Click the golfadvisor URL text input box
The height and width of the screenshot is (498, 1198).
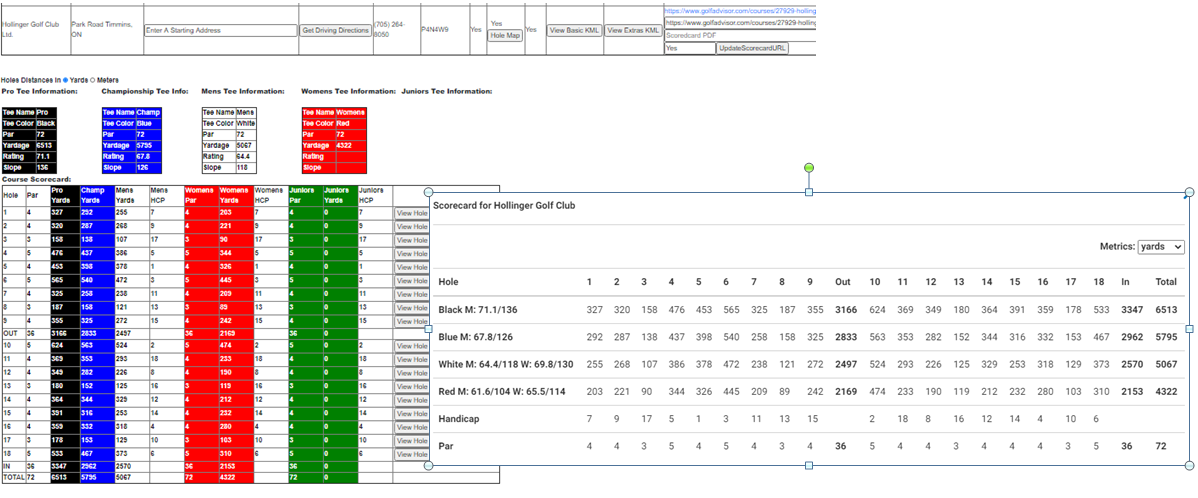(740, 24)
